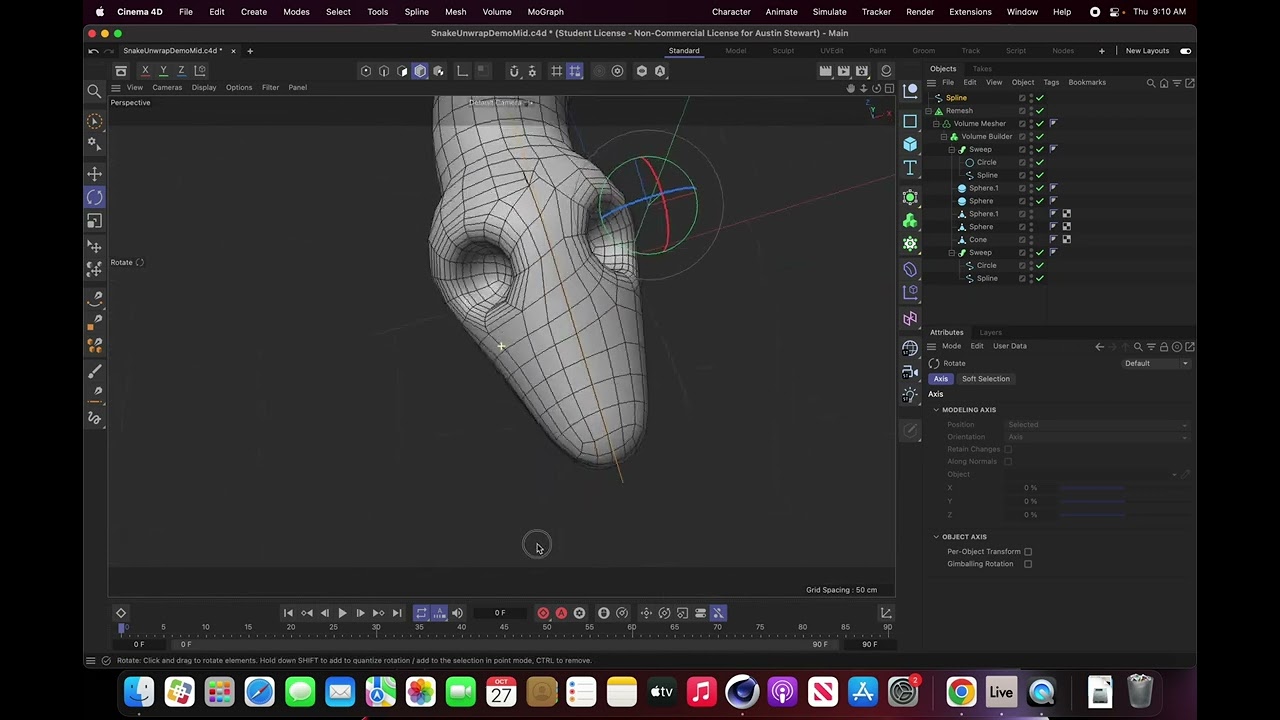Toggle the timeline sound speaker icon
Screen dimensions: 1280x720
(457, 613)
